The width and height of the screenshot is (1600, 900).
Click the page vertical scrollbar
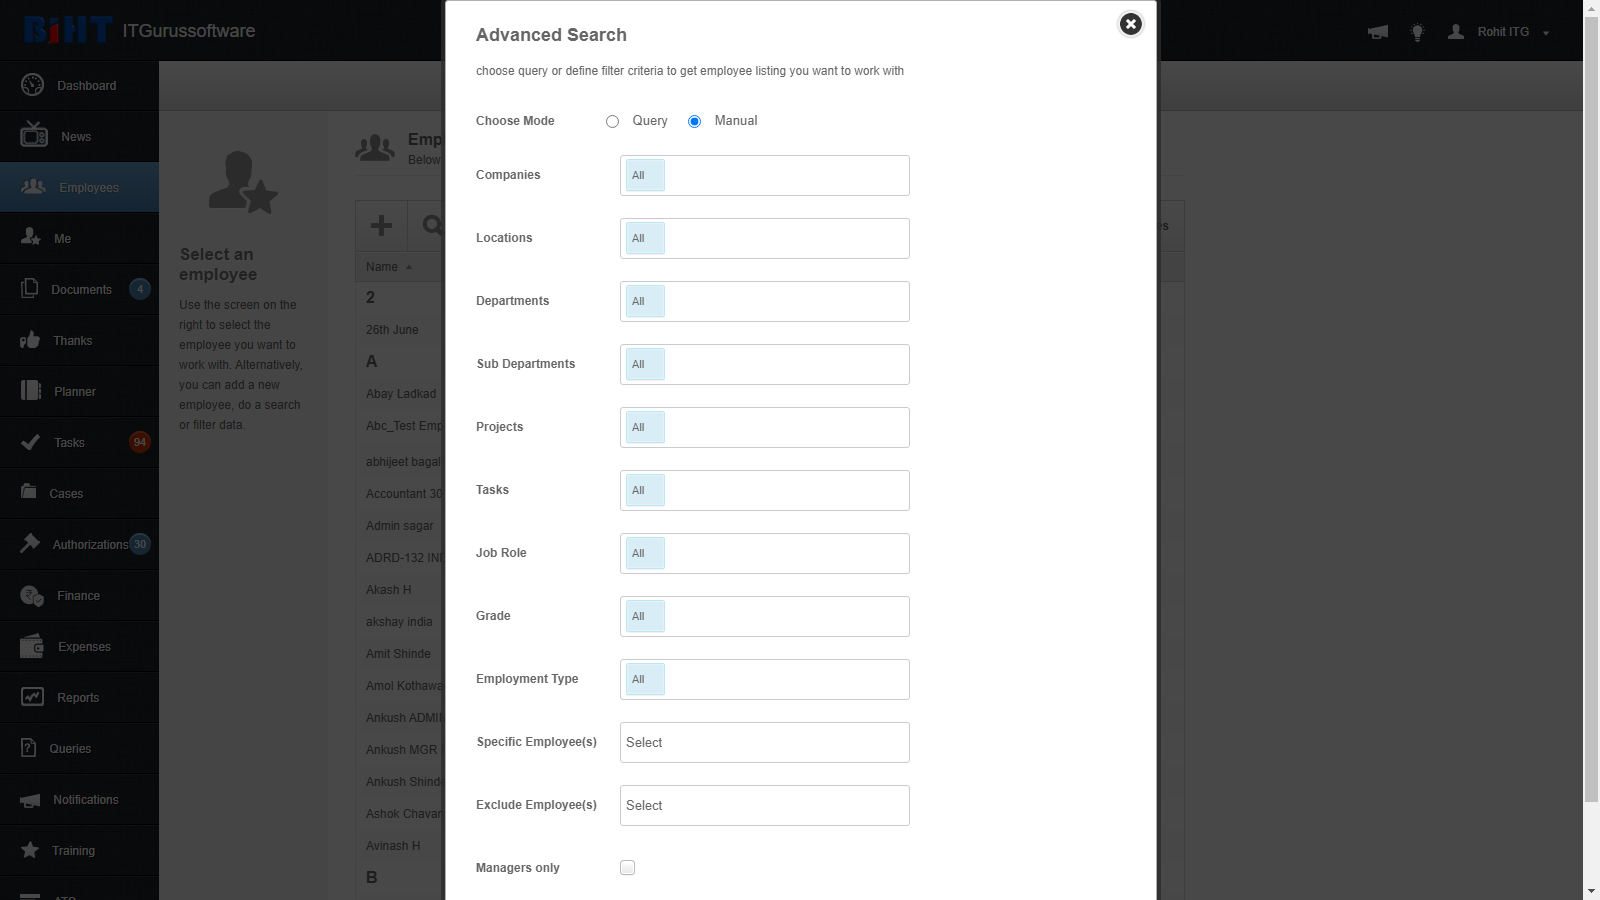point(1591,410)
